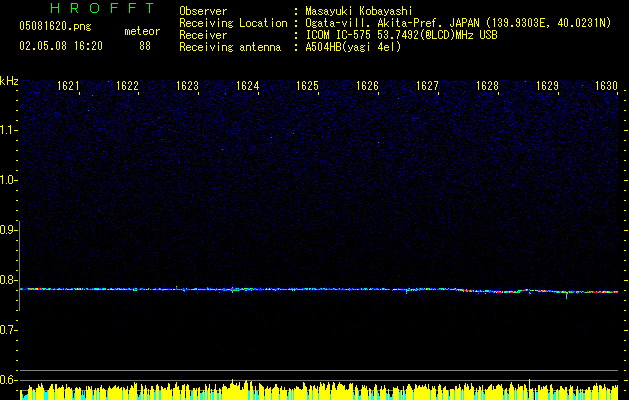Click the Receiving Location label
This screenshot has width=629, height=400.
tap(233, 23)
